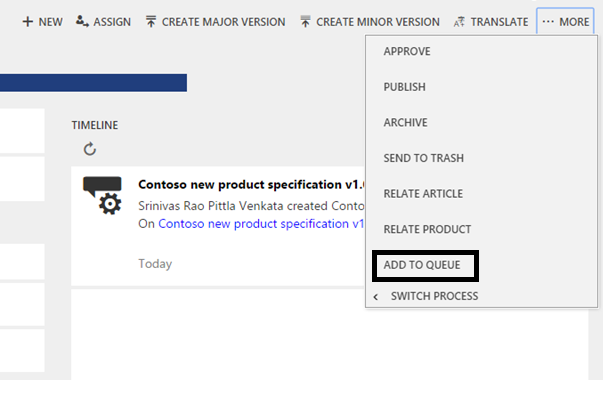Viewport: 603px width, 397px height.
Task: Click the Create Minor Version arrow icon
Action: tap(305, 22)
